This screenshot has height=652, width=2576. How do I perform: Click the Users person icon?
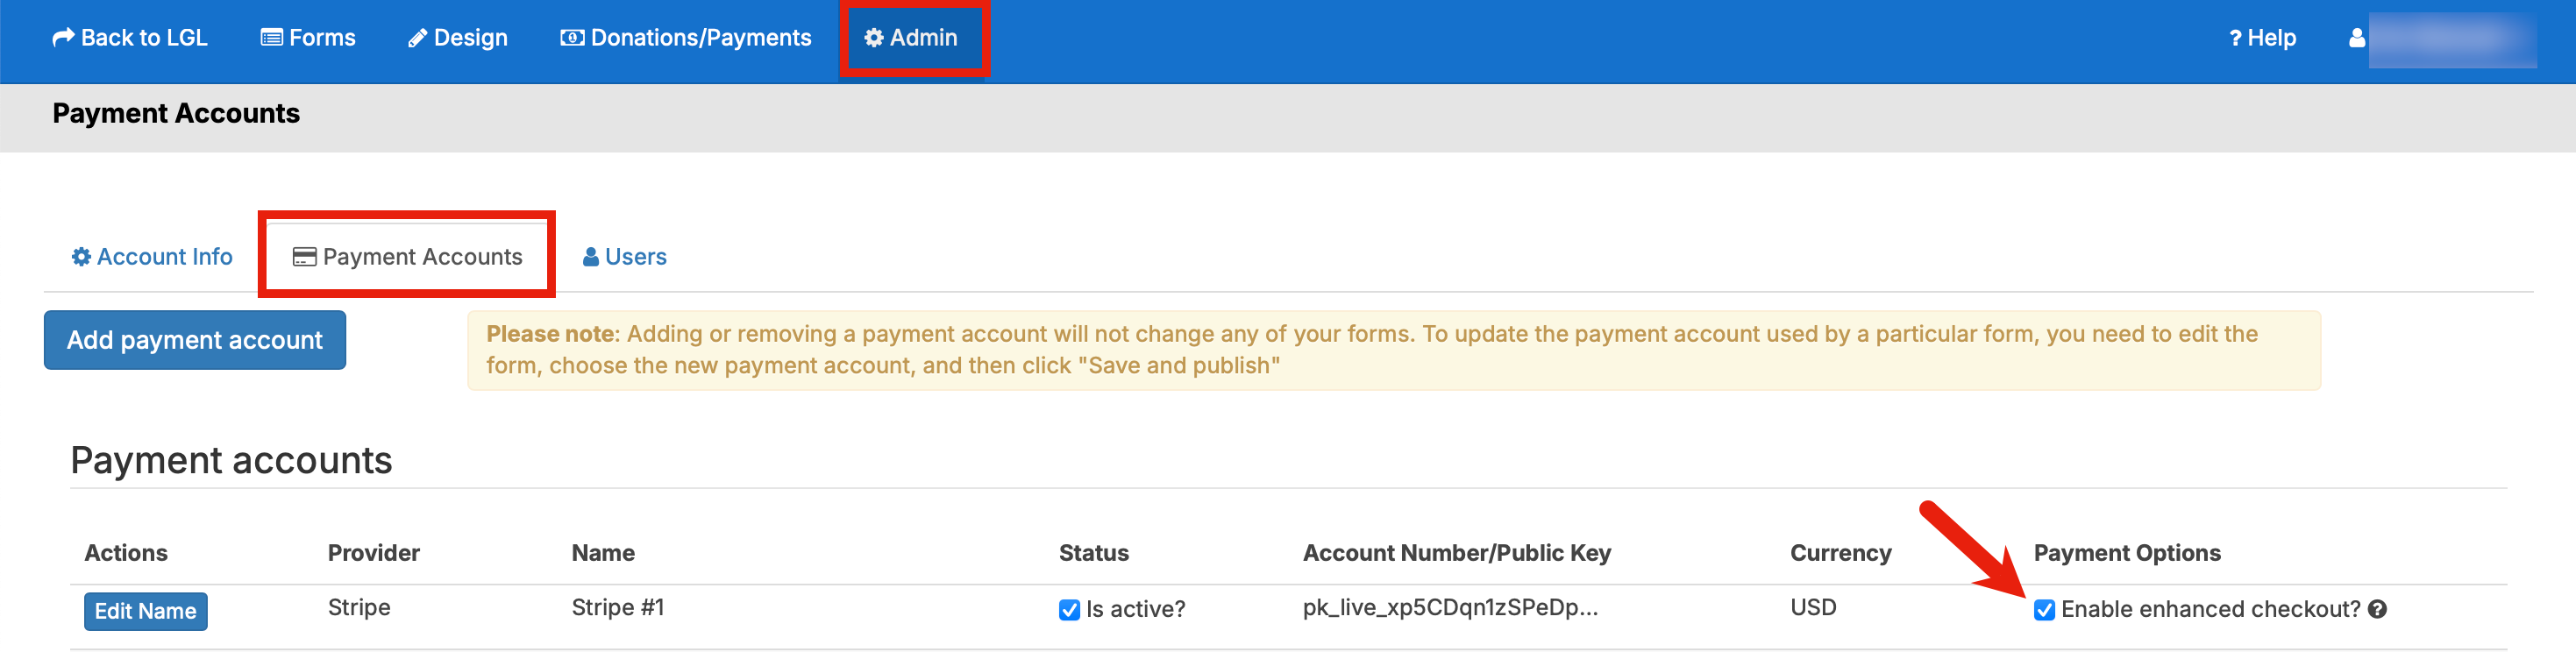click(x=591, y=257)
